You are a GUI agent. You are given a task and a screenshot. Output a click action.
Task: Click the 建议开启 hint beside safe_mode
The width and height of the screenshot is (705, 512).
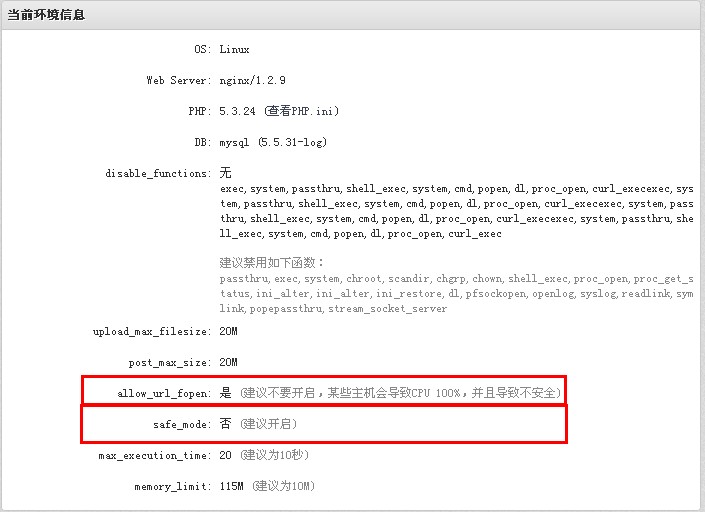266,424
